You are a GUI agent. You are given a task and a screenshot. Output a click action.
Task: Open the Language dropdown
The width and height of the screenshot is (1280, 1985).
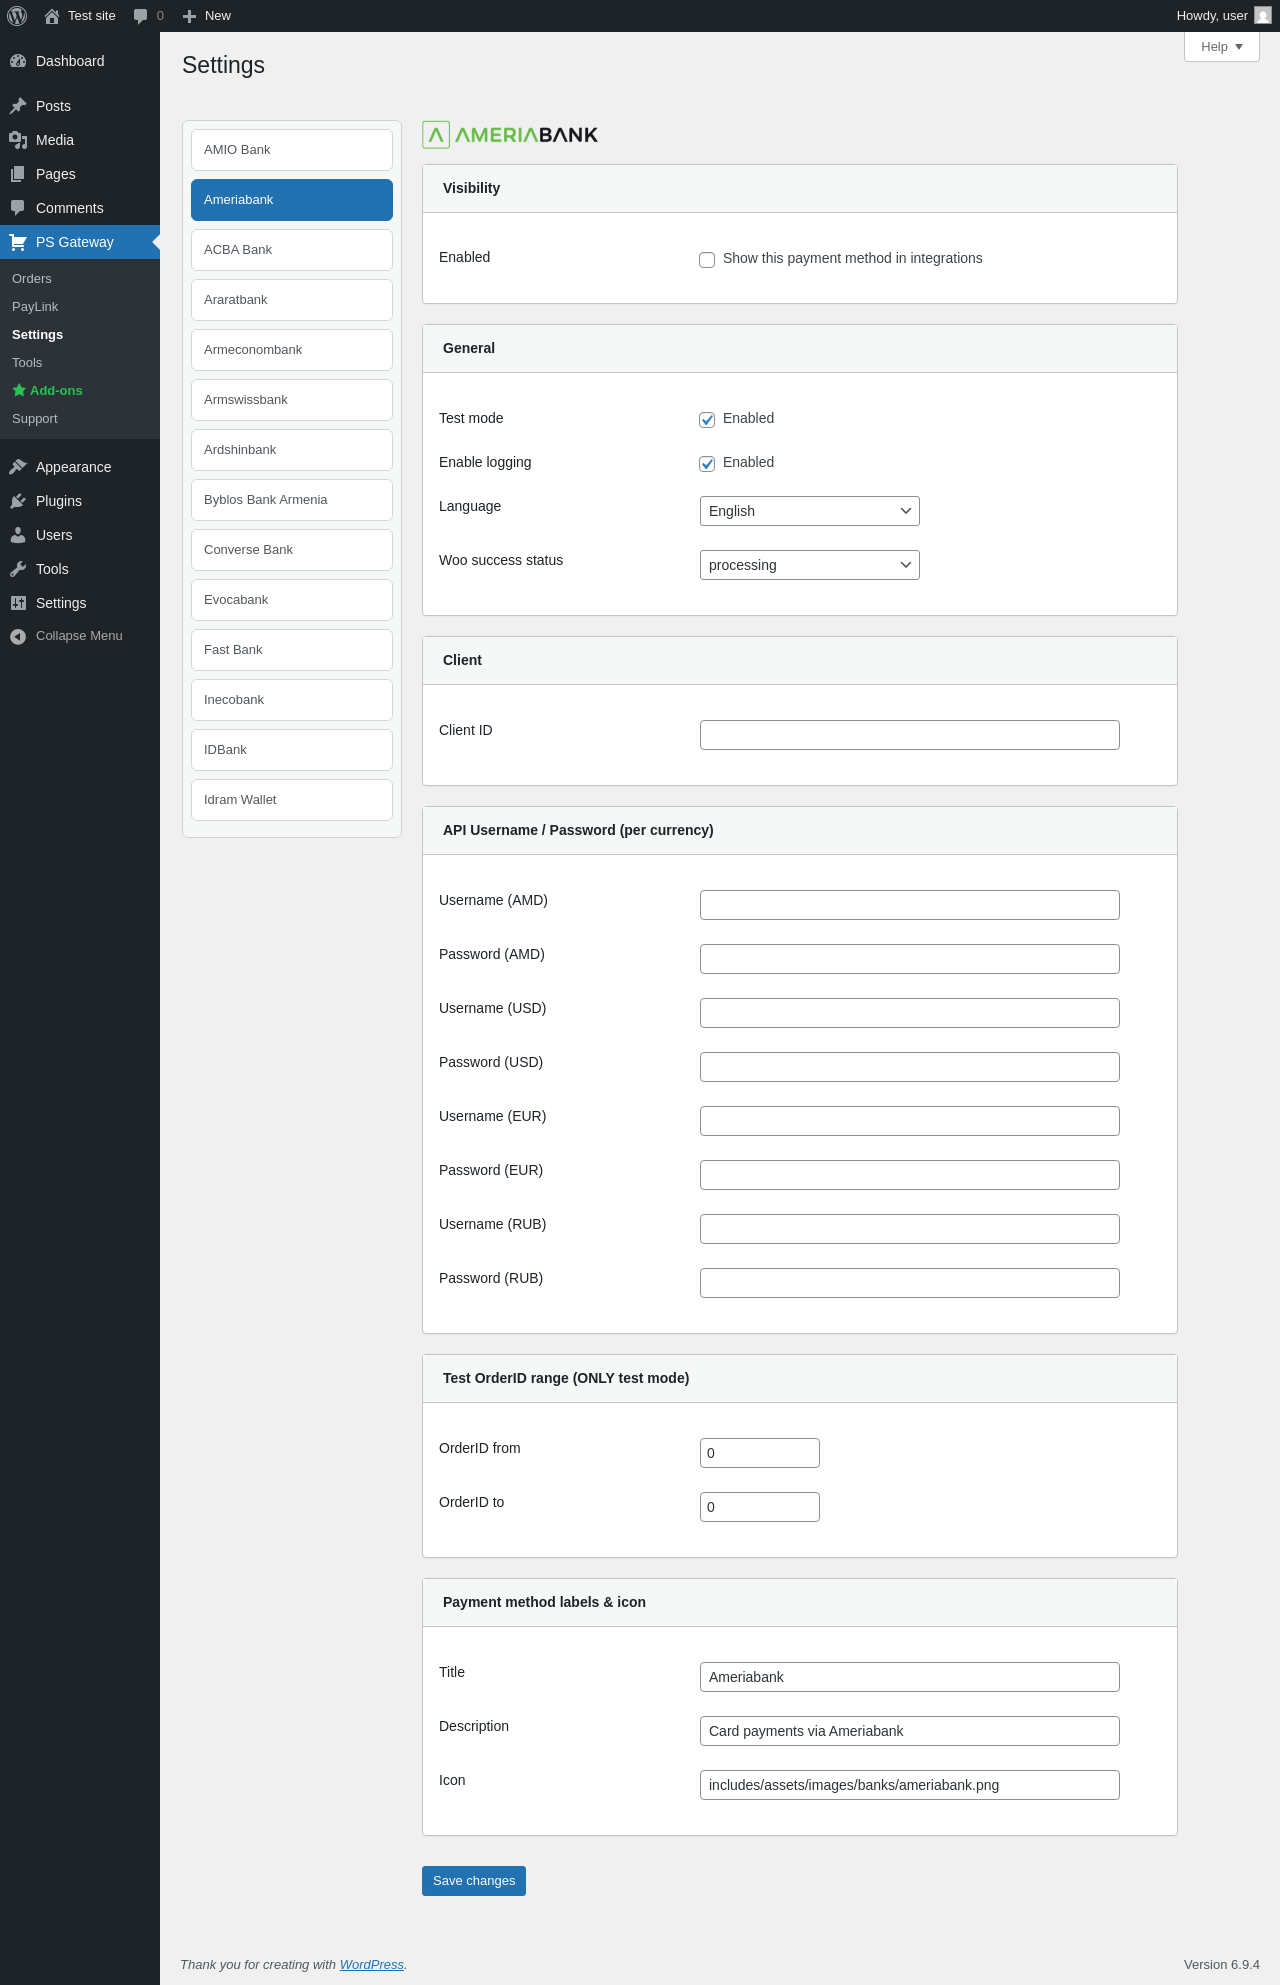[809, 511]
